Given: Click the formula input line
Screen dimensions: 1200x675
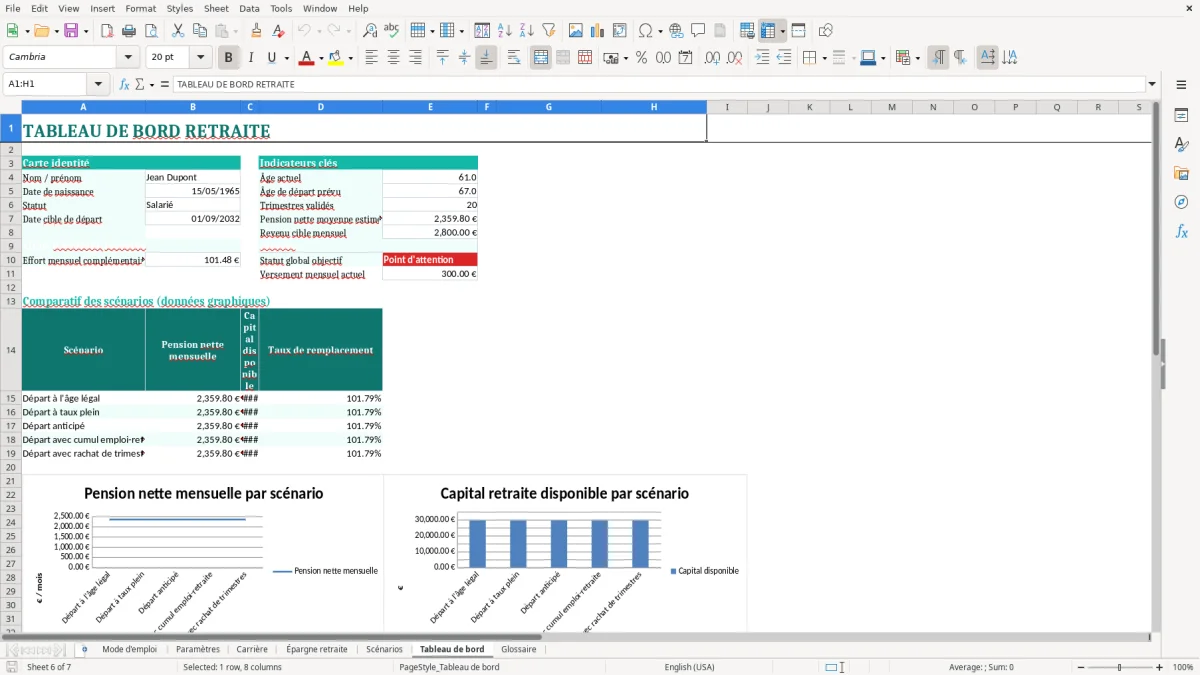Looking at the screenshot, I should click(658, 84).
